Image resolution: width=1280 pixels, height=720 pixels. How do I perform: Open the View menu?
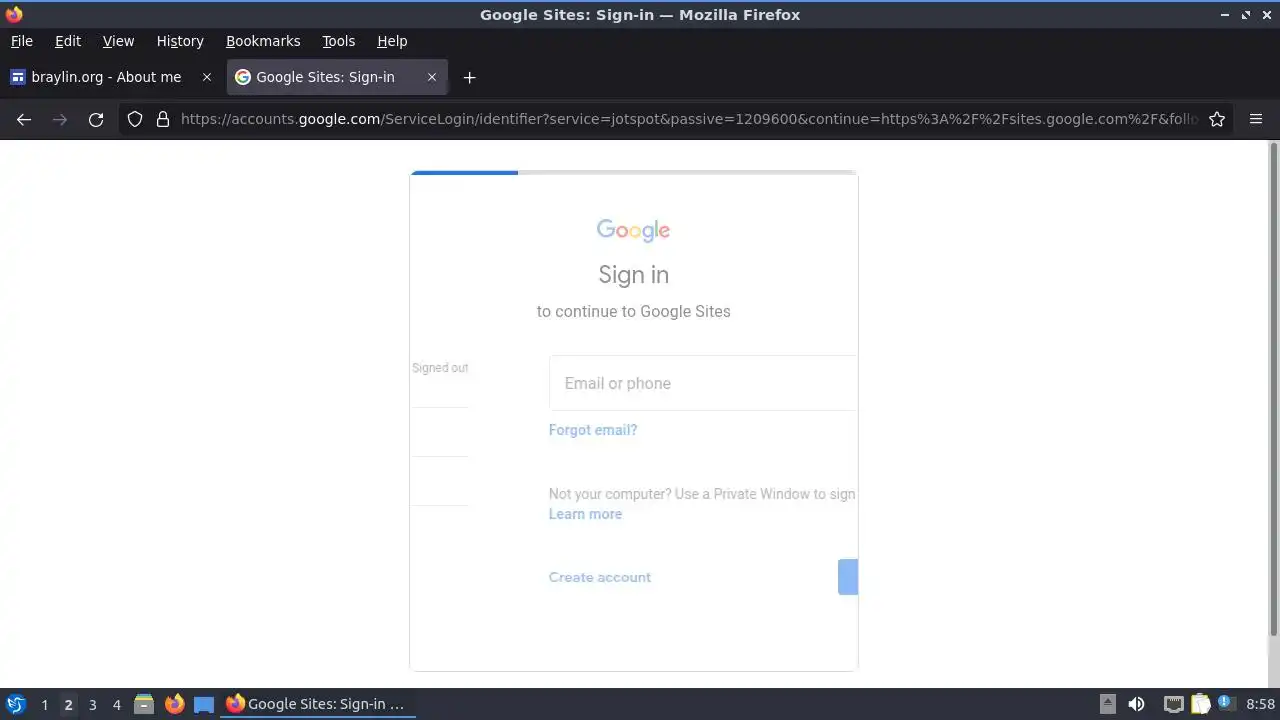[118, 41]
